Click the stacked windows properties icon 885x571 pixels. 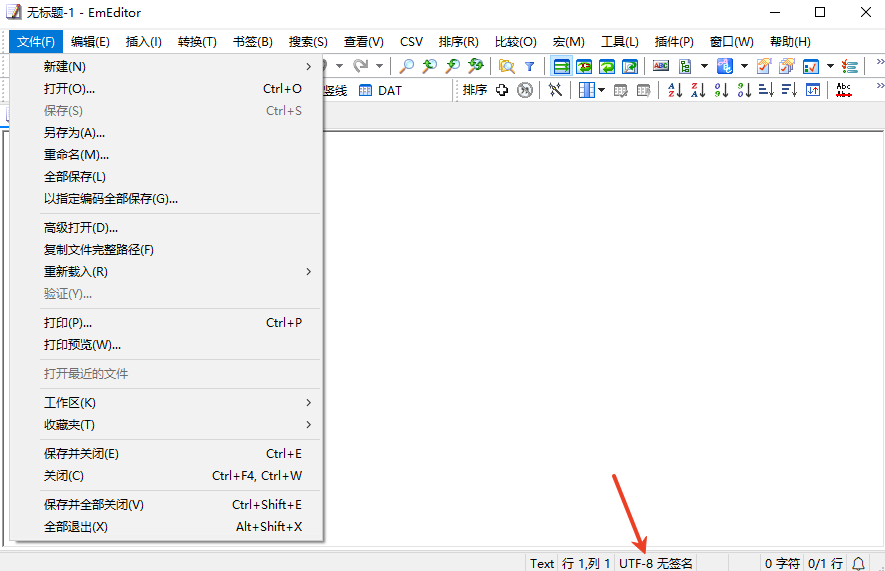[787, 66]
